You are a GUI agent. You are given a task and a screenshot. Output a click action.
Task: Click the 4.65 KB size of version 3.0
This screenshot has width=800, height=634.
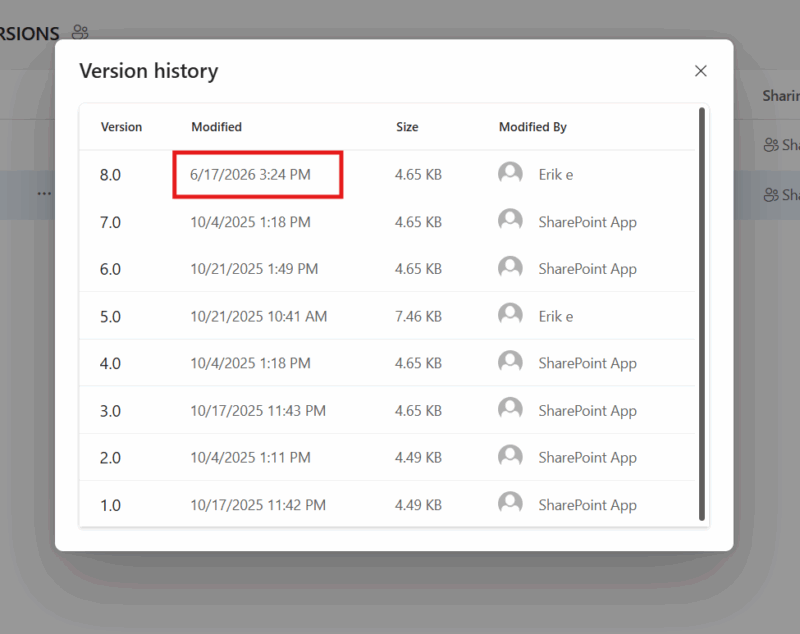point(418,411)
